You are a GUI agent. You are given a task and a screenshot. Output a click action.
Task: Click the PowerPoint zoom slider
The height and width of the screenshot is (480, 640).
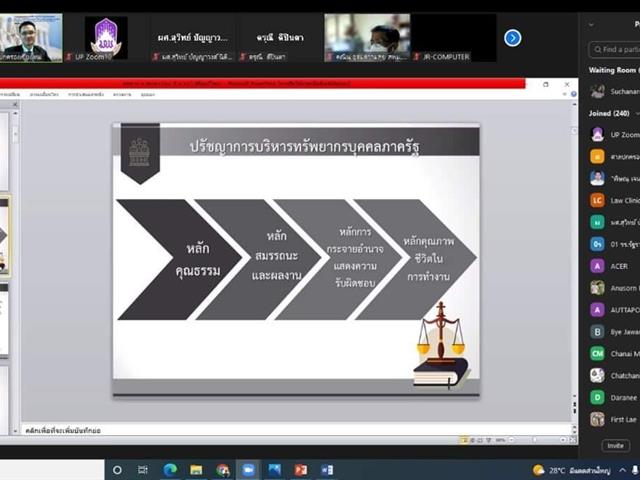point(536,440)
